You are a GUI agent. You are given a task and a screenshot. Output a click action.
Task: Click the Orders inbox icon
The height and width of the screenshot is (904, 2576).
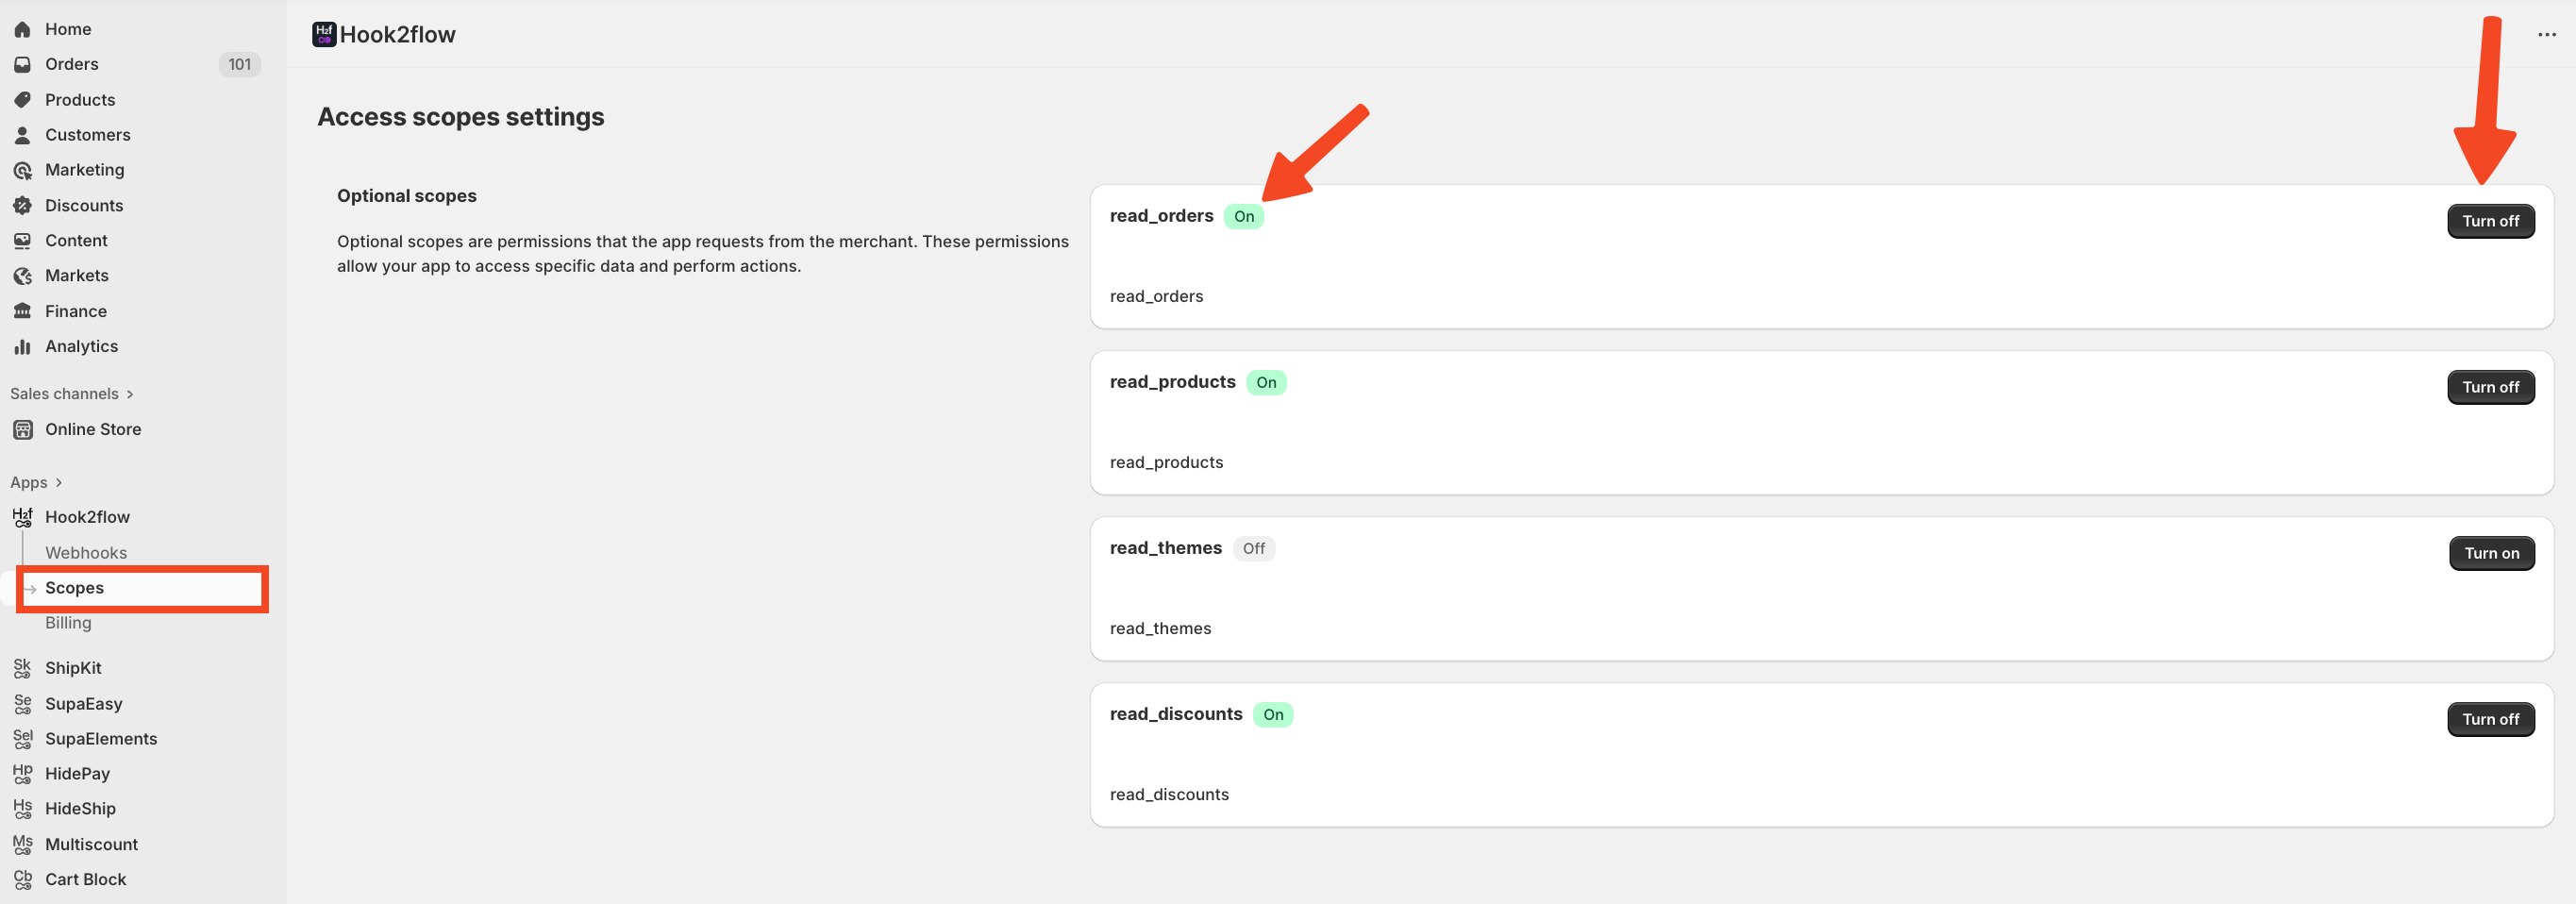click(x=22, y=65)
